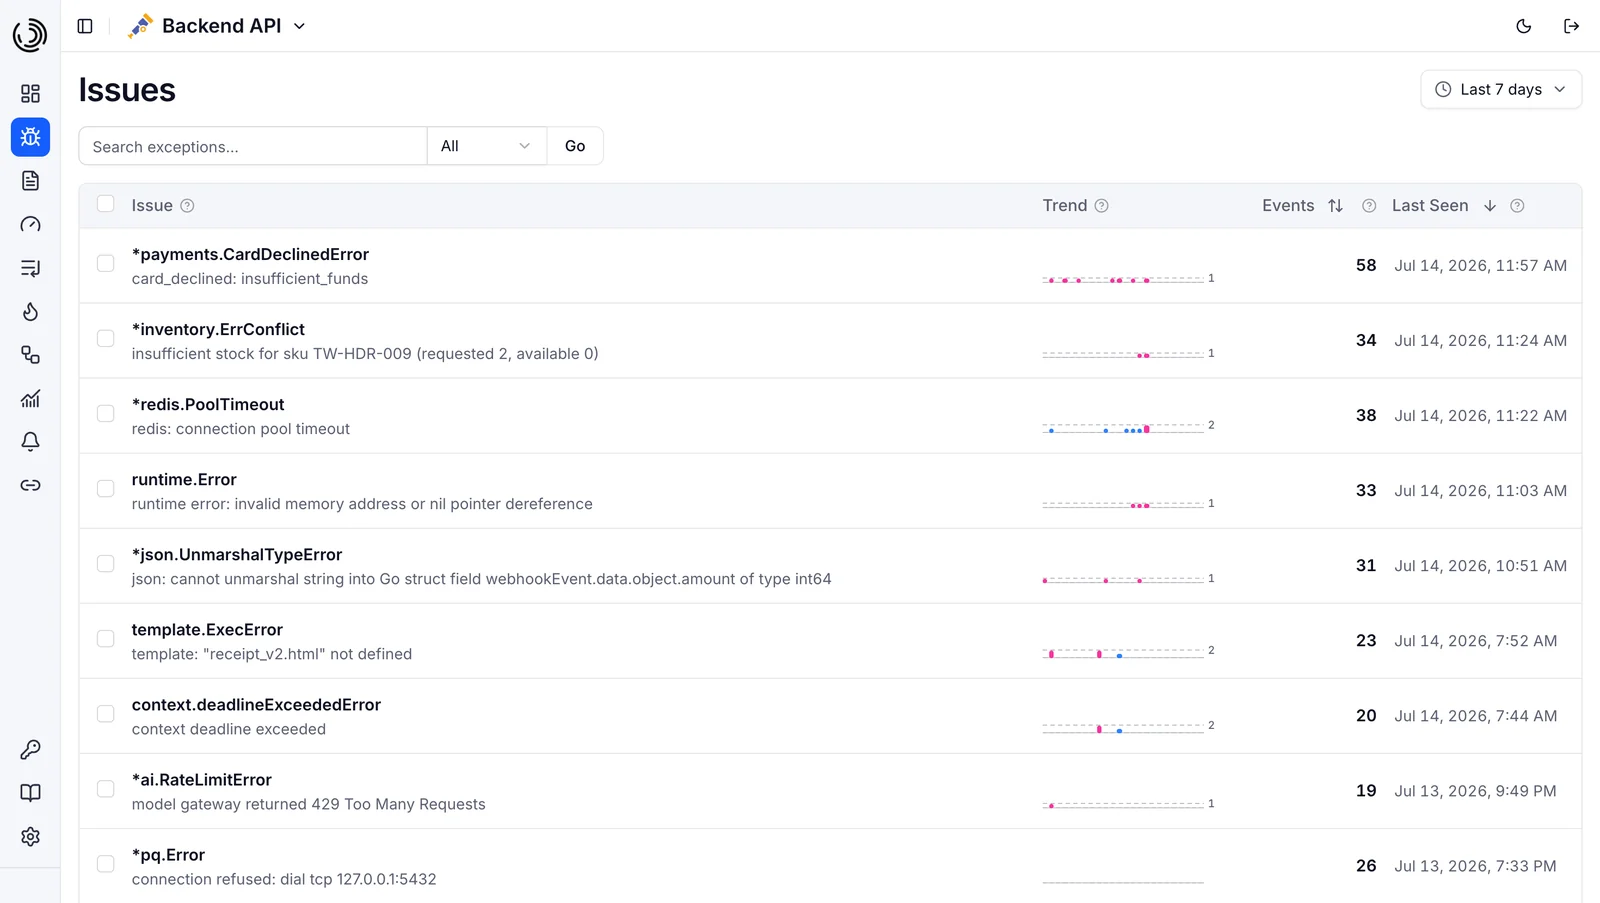The width and height of the screenshot is (1600, 903).
Task: Open the API keys key icon
Action: click(x=30, y=750)
